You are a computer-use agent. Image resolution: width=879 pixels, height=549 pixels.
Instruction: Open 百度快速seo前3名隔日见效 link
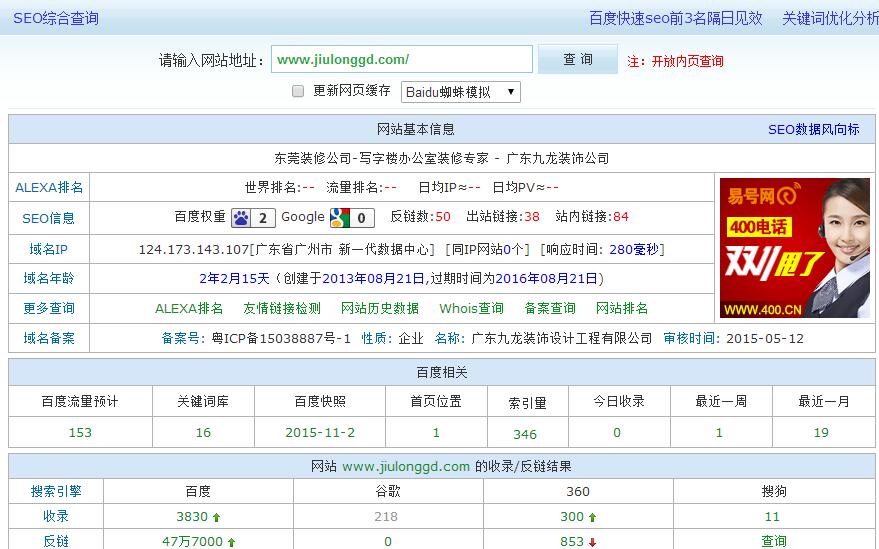coord(675,18)
